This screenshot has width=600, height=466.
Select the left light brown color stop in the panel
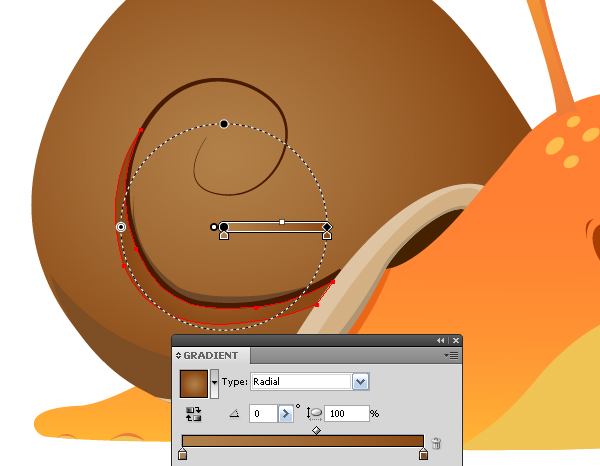point(183,454)
